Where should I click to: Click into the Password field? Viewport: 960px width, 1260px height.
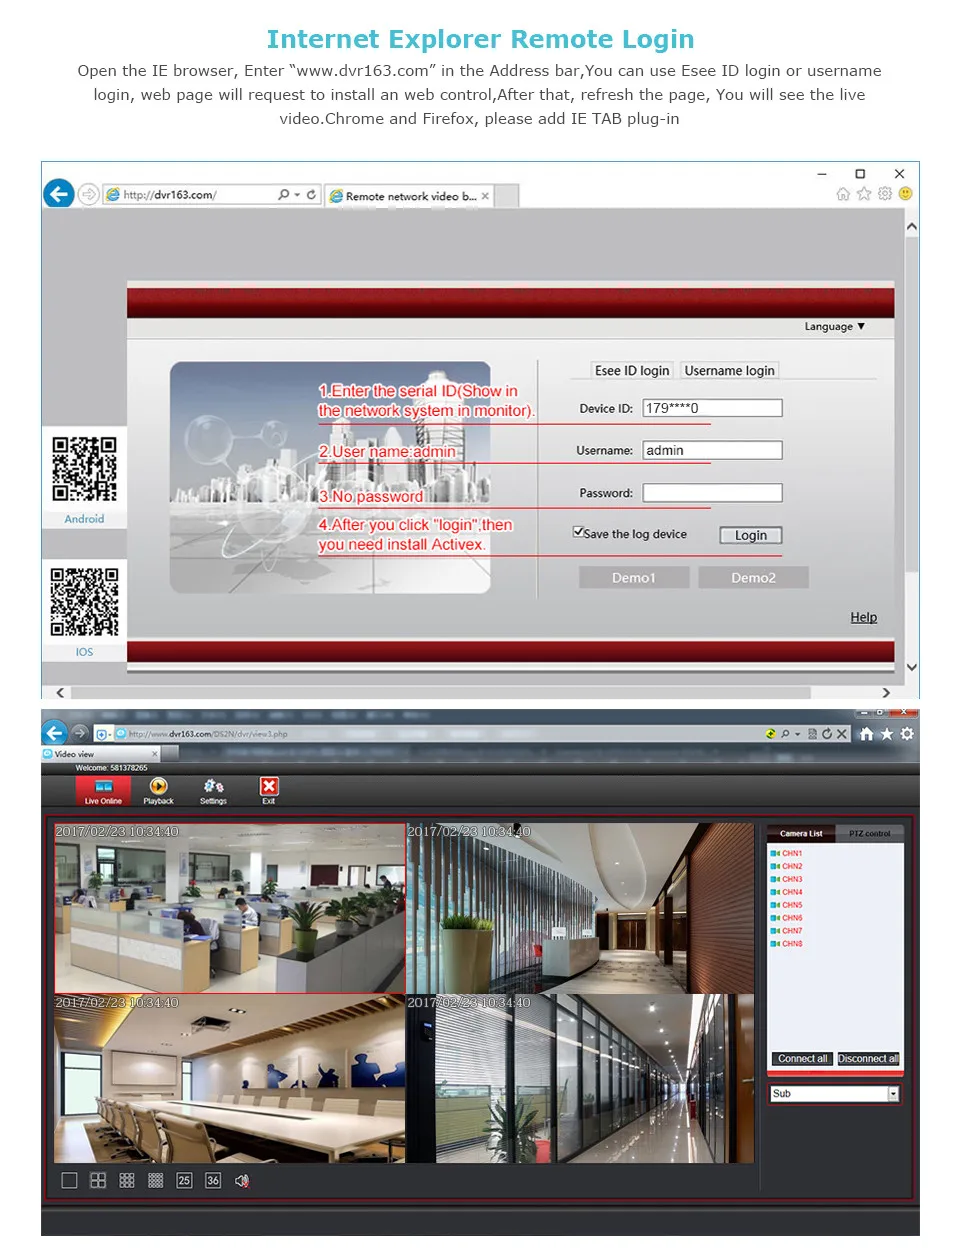click(x=712, y=493)
